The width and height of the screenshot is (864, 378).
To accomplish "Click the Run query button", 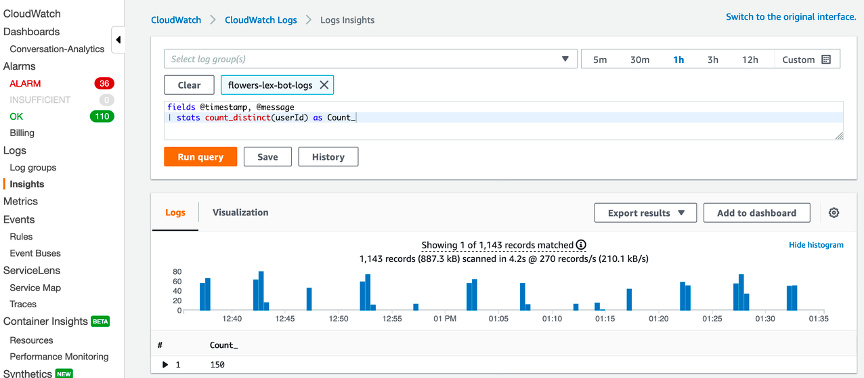I will [201, 156].
